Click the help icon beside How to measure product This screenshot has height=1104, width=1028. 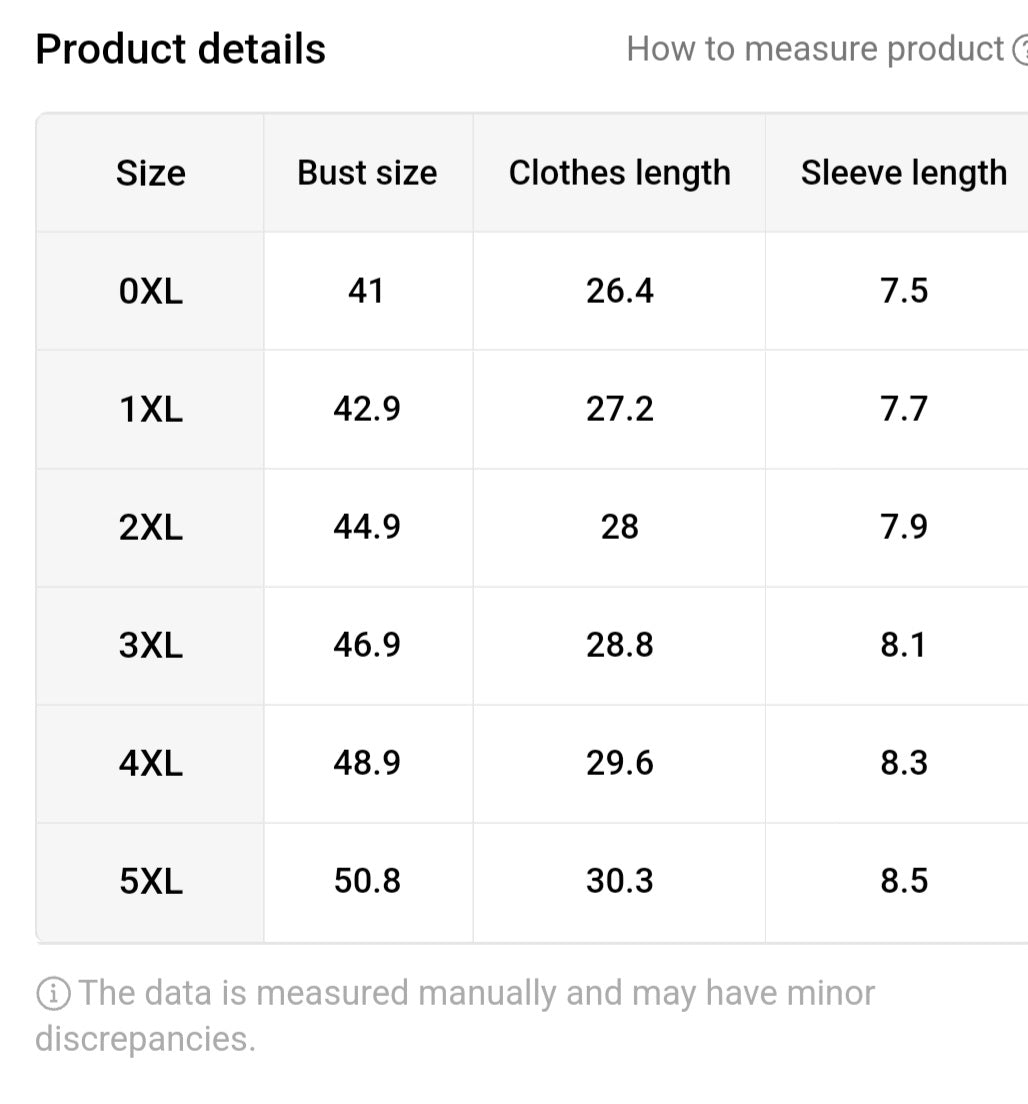click(x=1020, y=49)
